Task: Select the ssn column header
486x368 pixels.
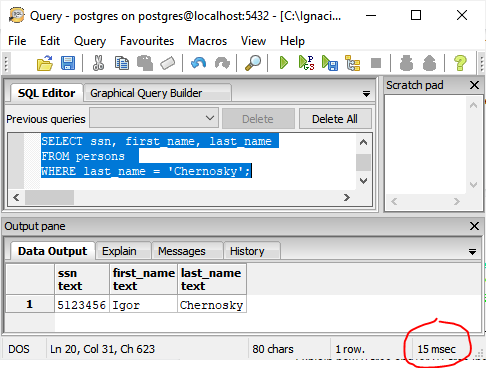Action: click(82, 279)
